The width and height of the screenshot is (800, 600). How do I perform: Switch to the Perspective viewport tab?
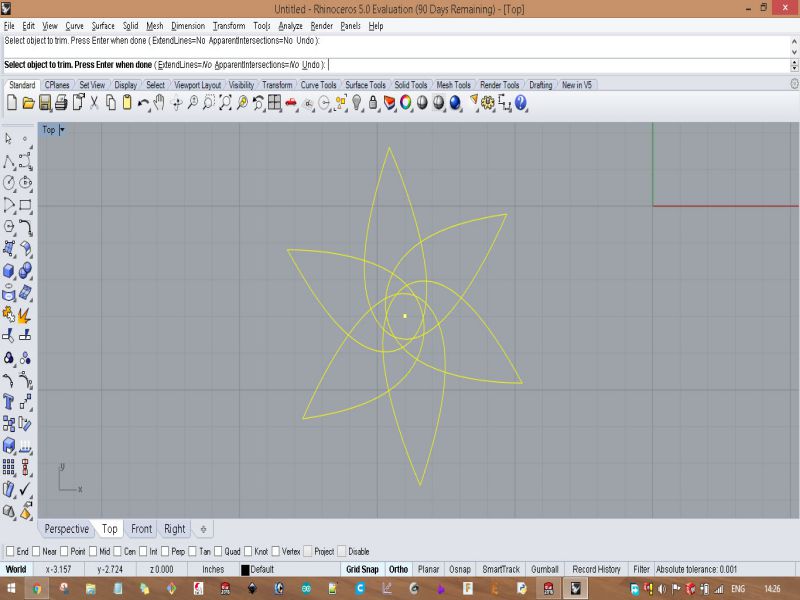point(66,529)
